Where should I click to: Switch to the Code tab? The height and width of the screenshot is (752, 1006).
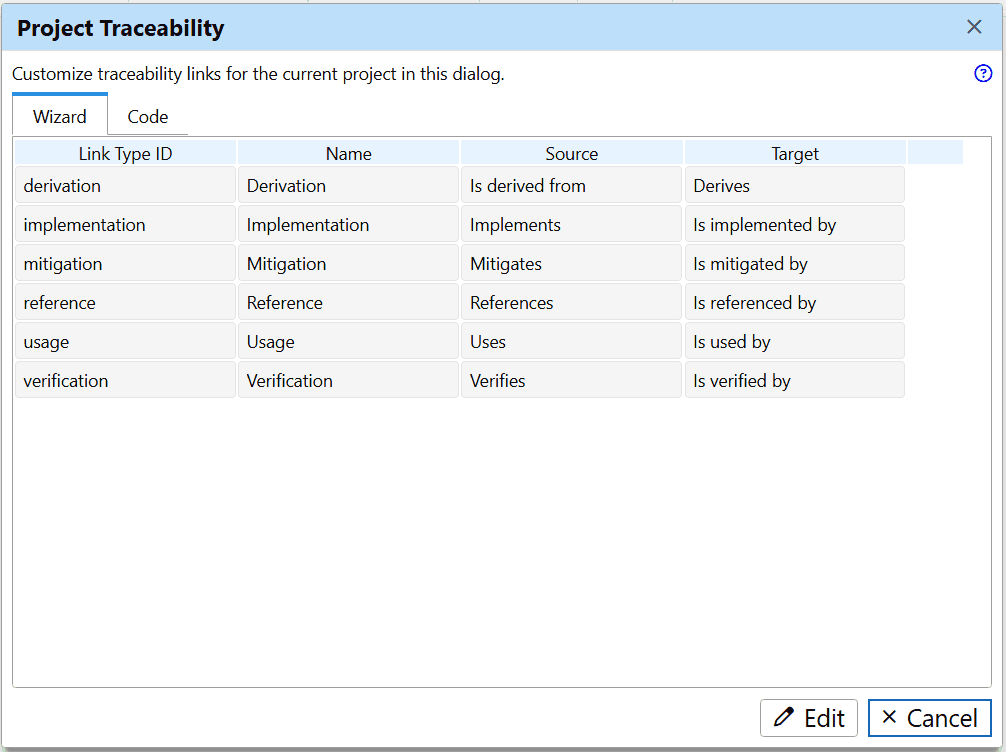tap(147, 116)
